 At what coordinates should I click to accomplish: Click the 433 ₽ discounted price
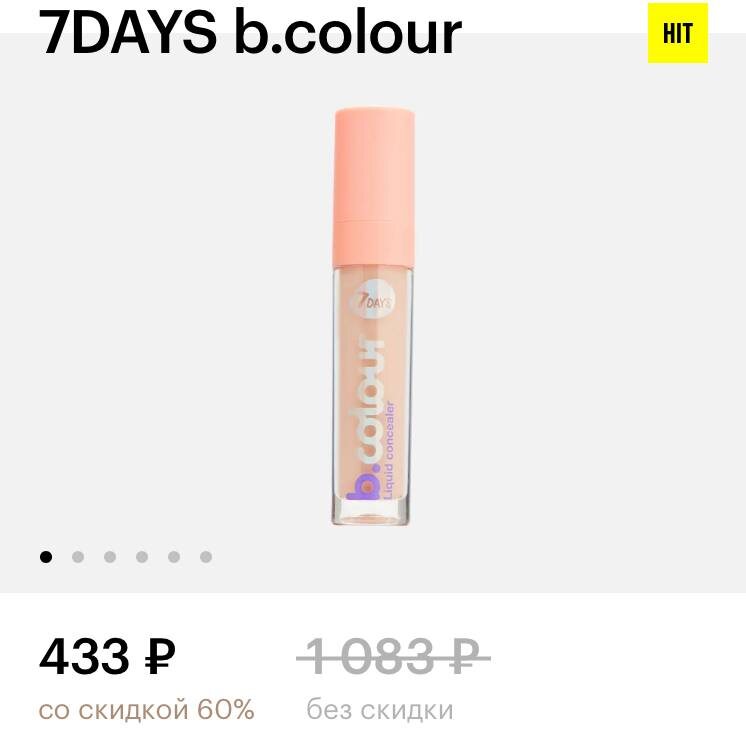coord(107,657)
